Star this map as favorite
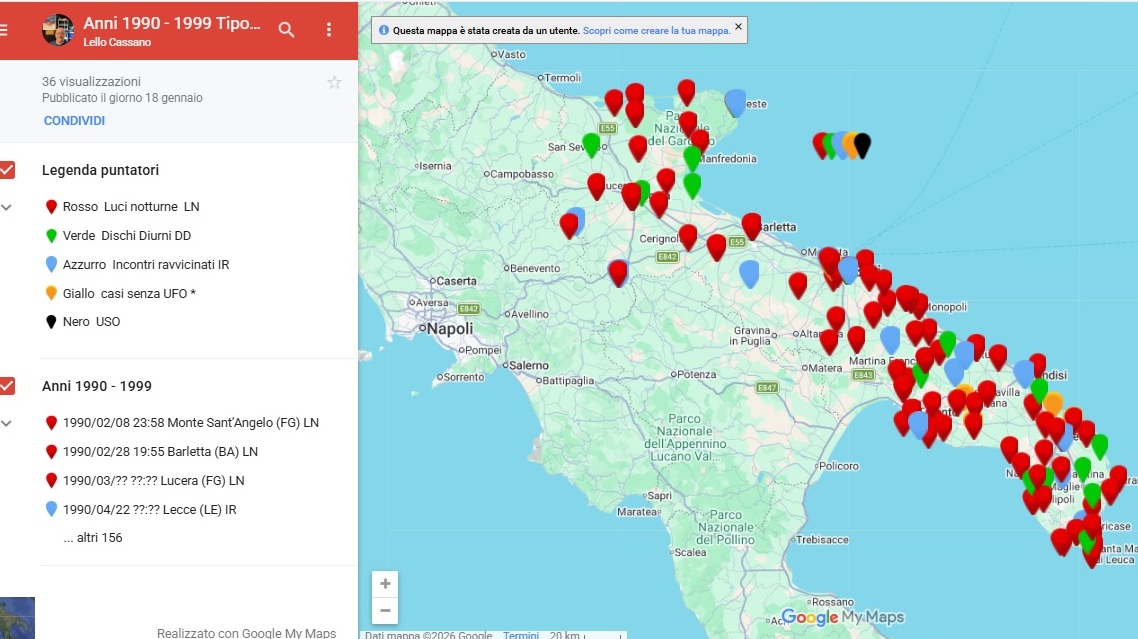The image size is (1138, 639). (334, 83)
